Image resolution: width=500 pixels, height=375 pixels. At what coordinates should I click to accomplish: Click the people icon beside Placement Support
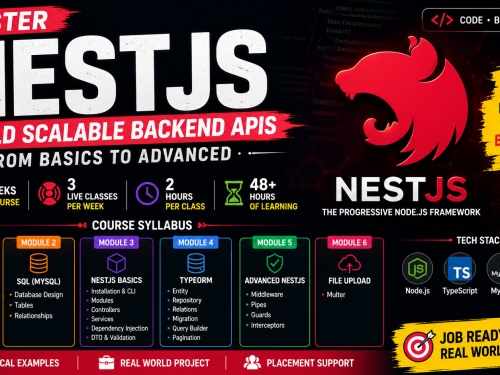pyautogui.click(x=252, y=362)
